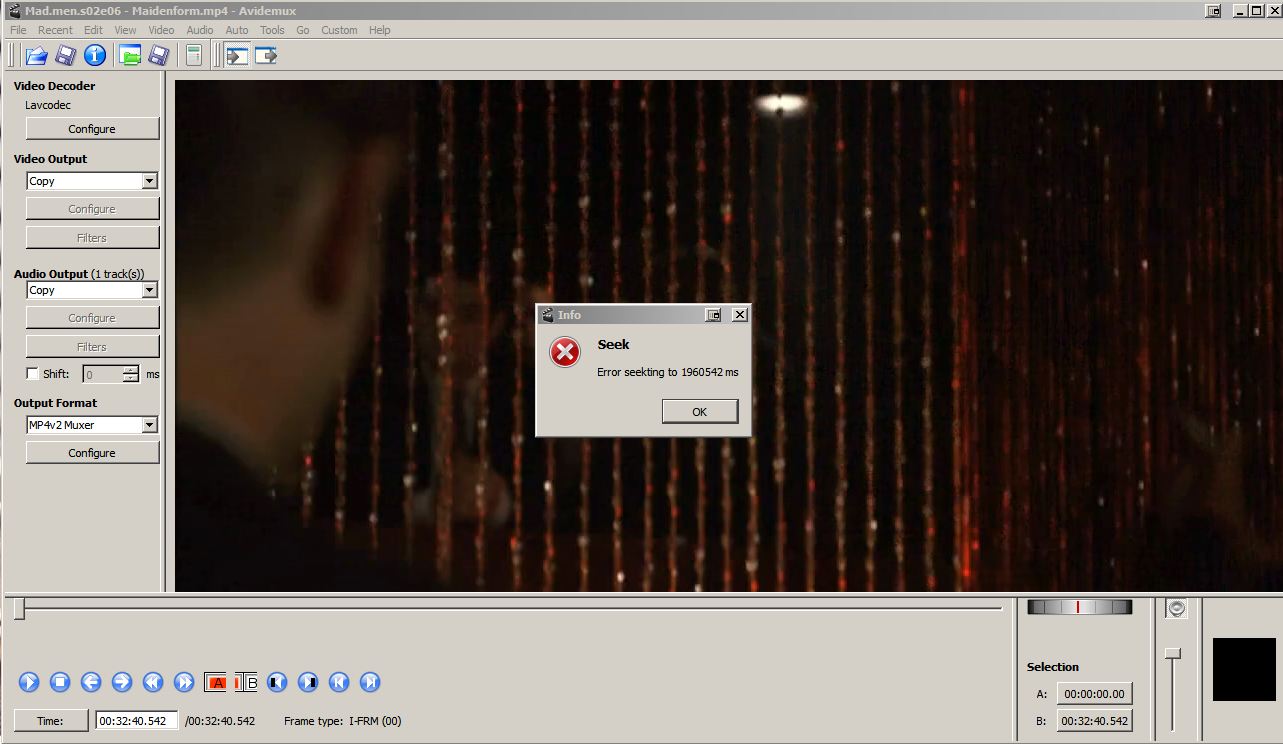This screenshot has width=1283, height=744.
Task: Click the Avidemux clapperboard title icon
Action: pos(14,10)
